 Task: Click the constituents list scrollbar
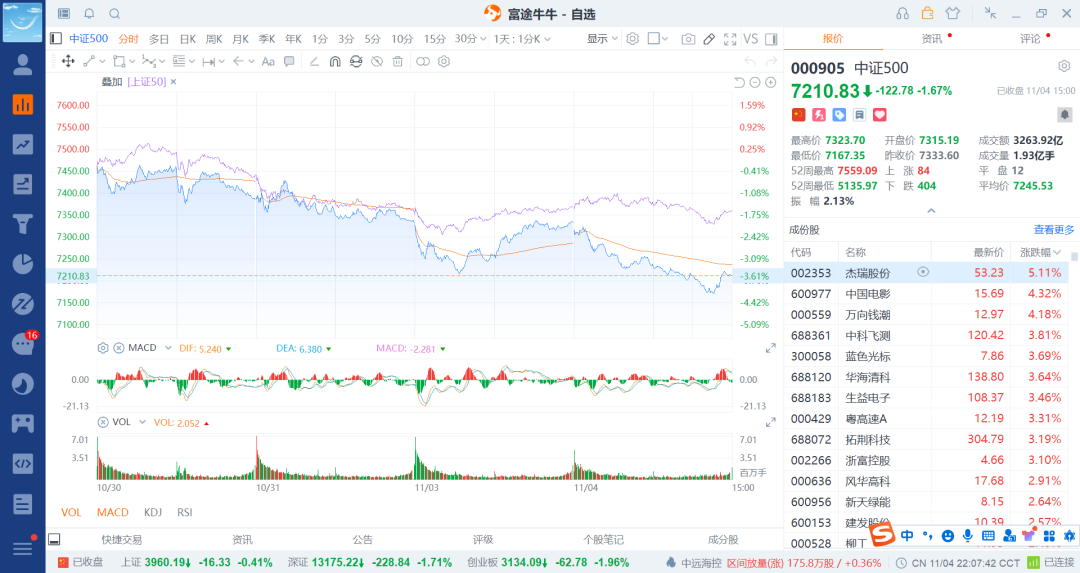pos(1074,256)
